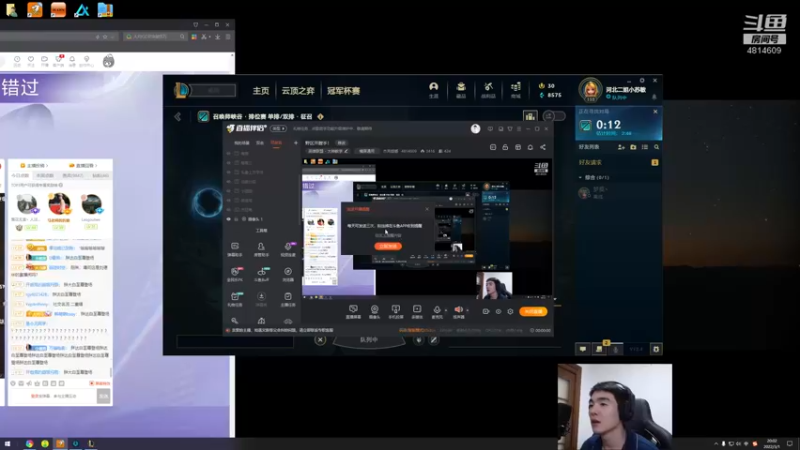Open the Collection (藏品) icon in League client
Screen dimensions: 800x450
461,87
